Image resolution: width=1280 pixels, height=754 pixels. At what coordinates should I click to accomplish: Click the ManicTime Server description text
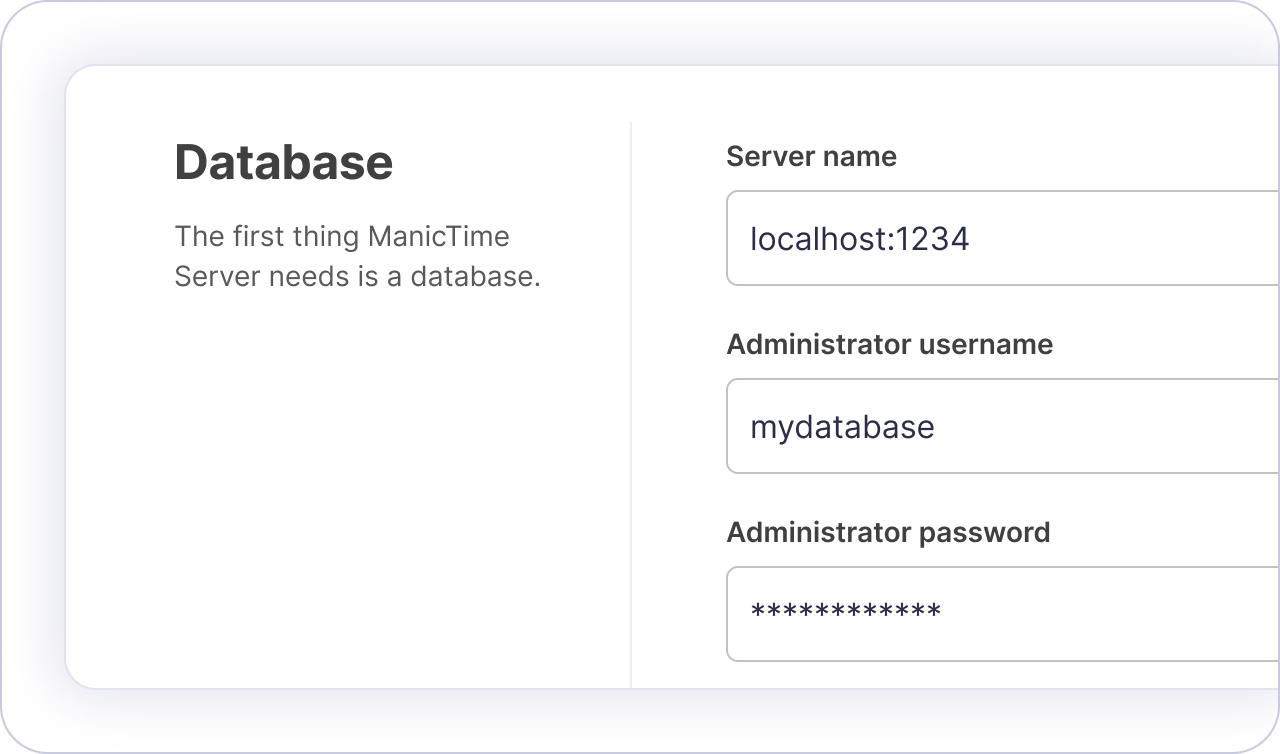pos(357,257)
